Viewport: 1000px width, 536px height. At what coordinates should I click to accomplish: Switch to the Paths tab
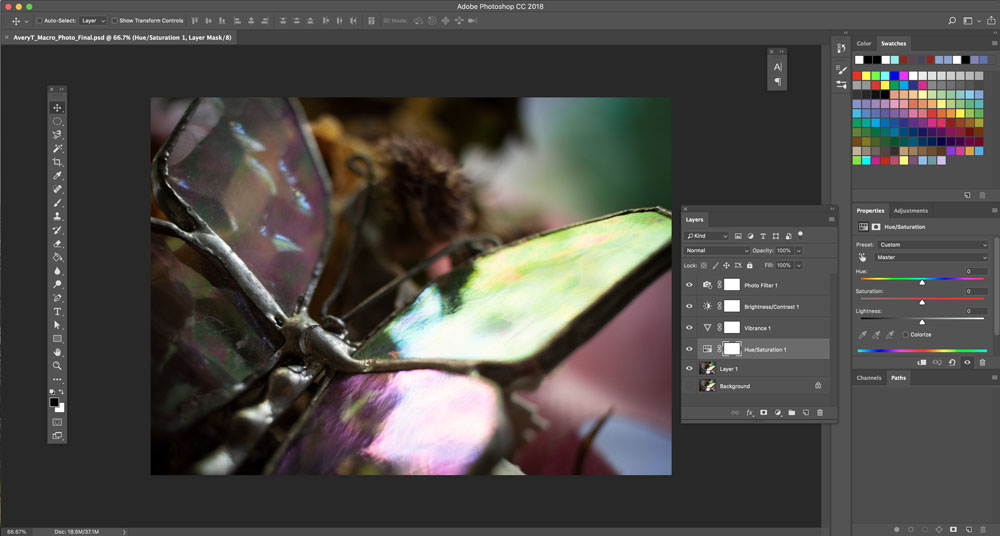[x=899, y=378]
